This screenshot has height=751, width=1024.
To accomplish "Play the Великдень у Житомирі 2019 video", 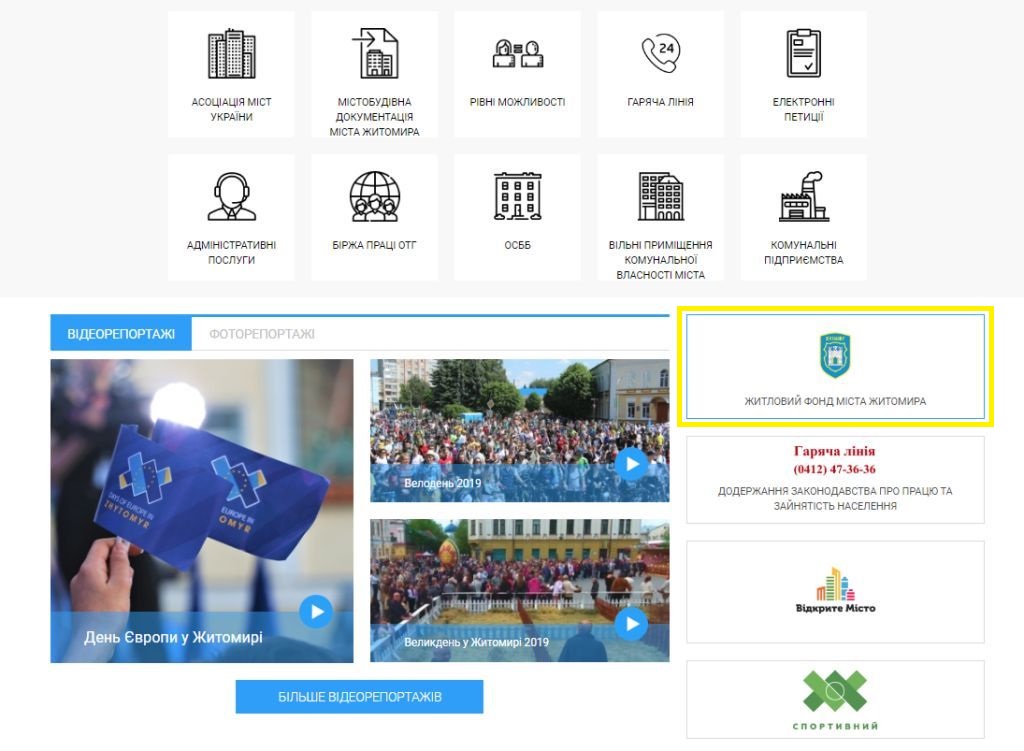I will [x=631, y=624].
